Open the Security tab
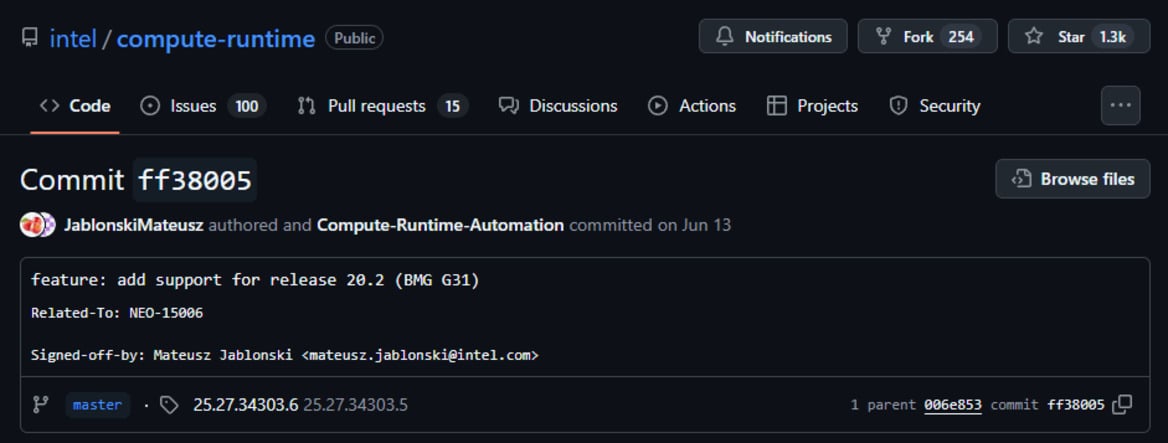 [x=934, y=106]
